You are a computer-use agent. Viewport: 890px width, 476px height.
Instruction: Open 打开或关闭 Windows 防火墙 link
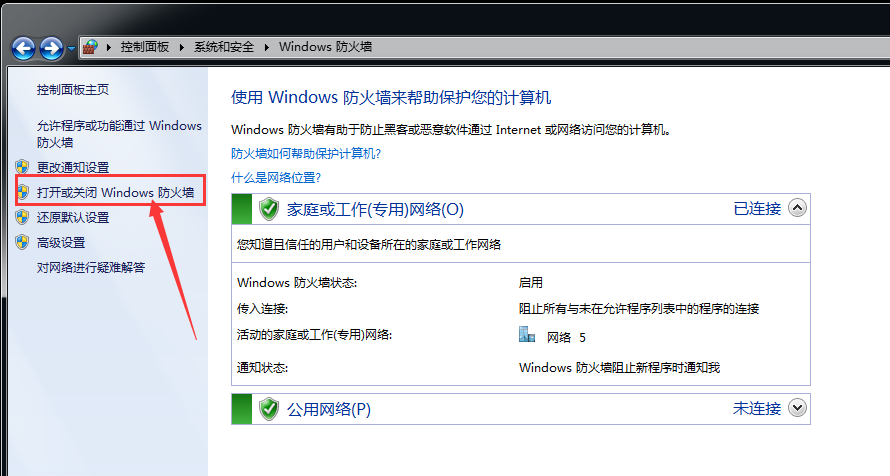(x=115, y=192)
